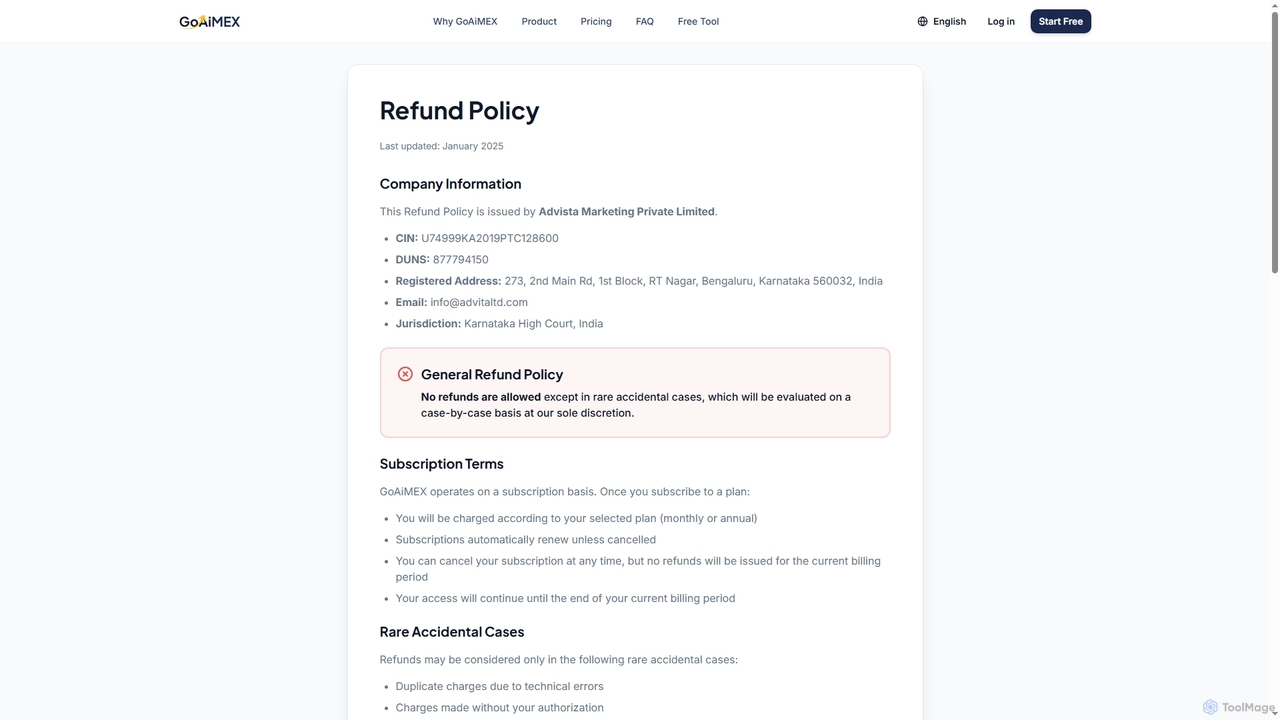
Task: Open the Why GoAiMEX menu item
Action: 465,21
